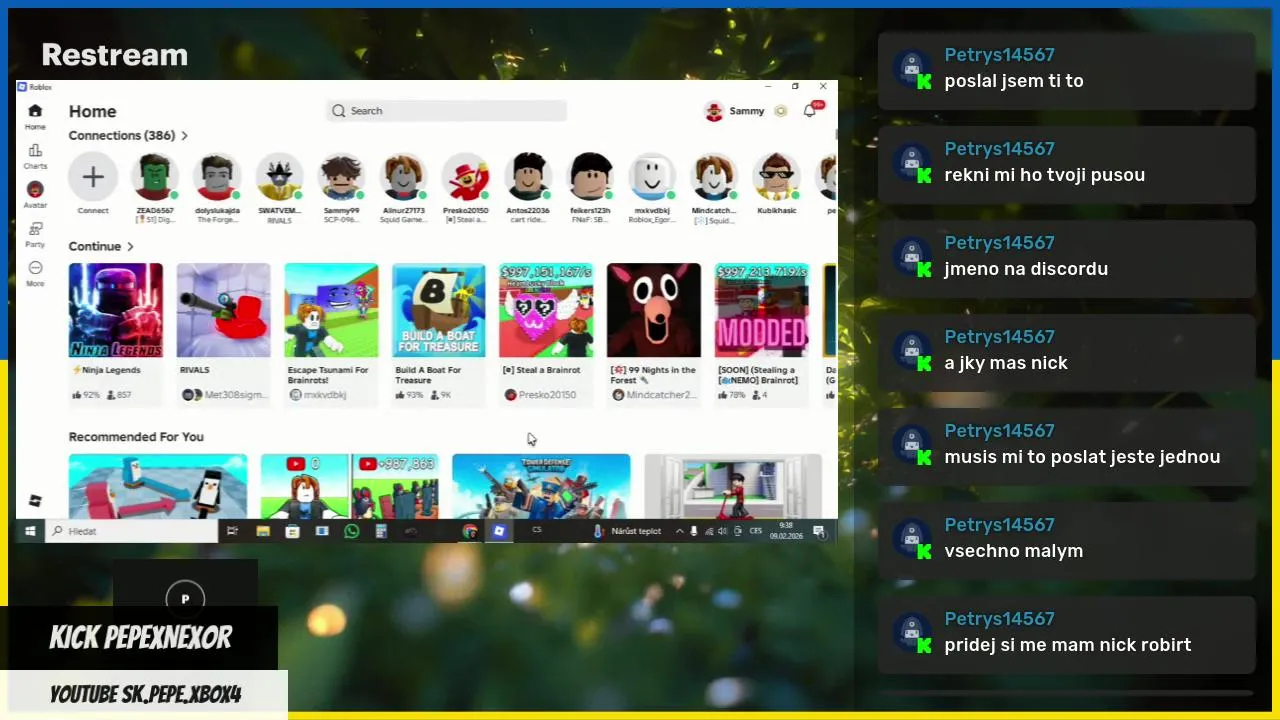Open Build A Boat For Treasure thumbnail
This screenshot has width=1280, height=720.
[x=439, y=310]
